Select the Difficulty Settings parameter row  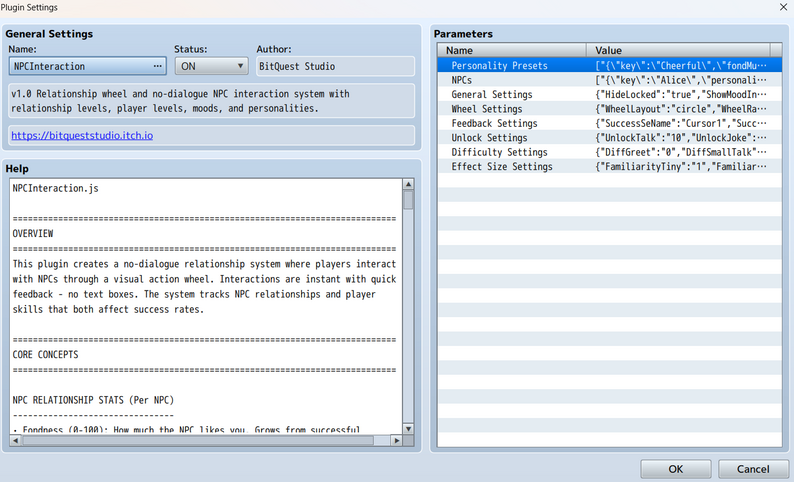[x=610, y=152]
